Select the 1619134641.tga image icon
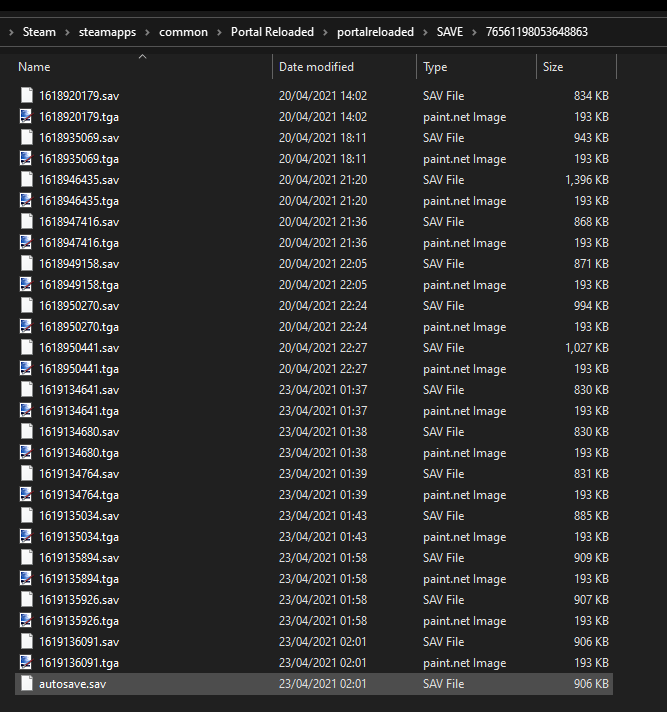 [26, 411]
